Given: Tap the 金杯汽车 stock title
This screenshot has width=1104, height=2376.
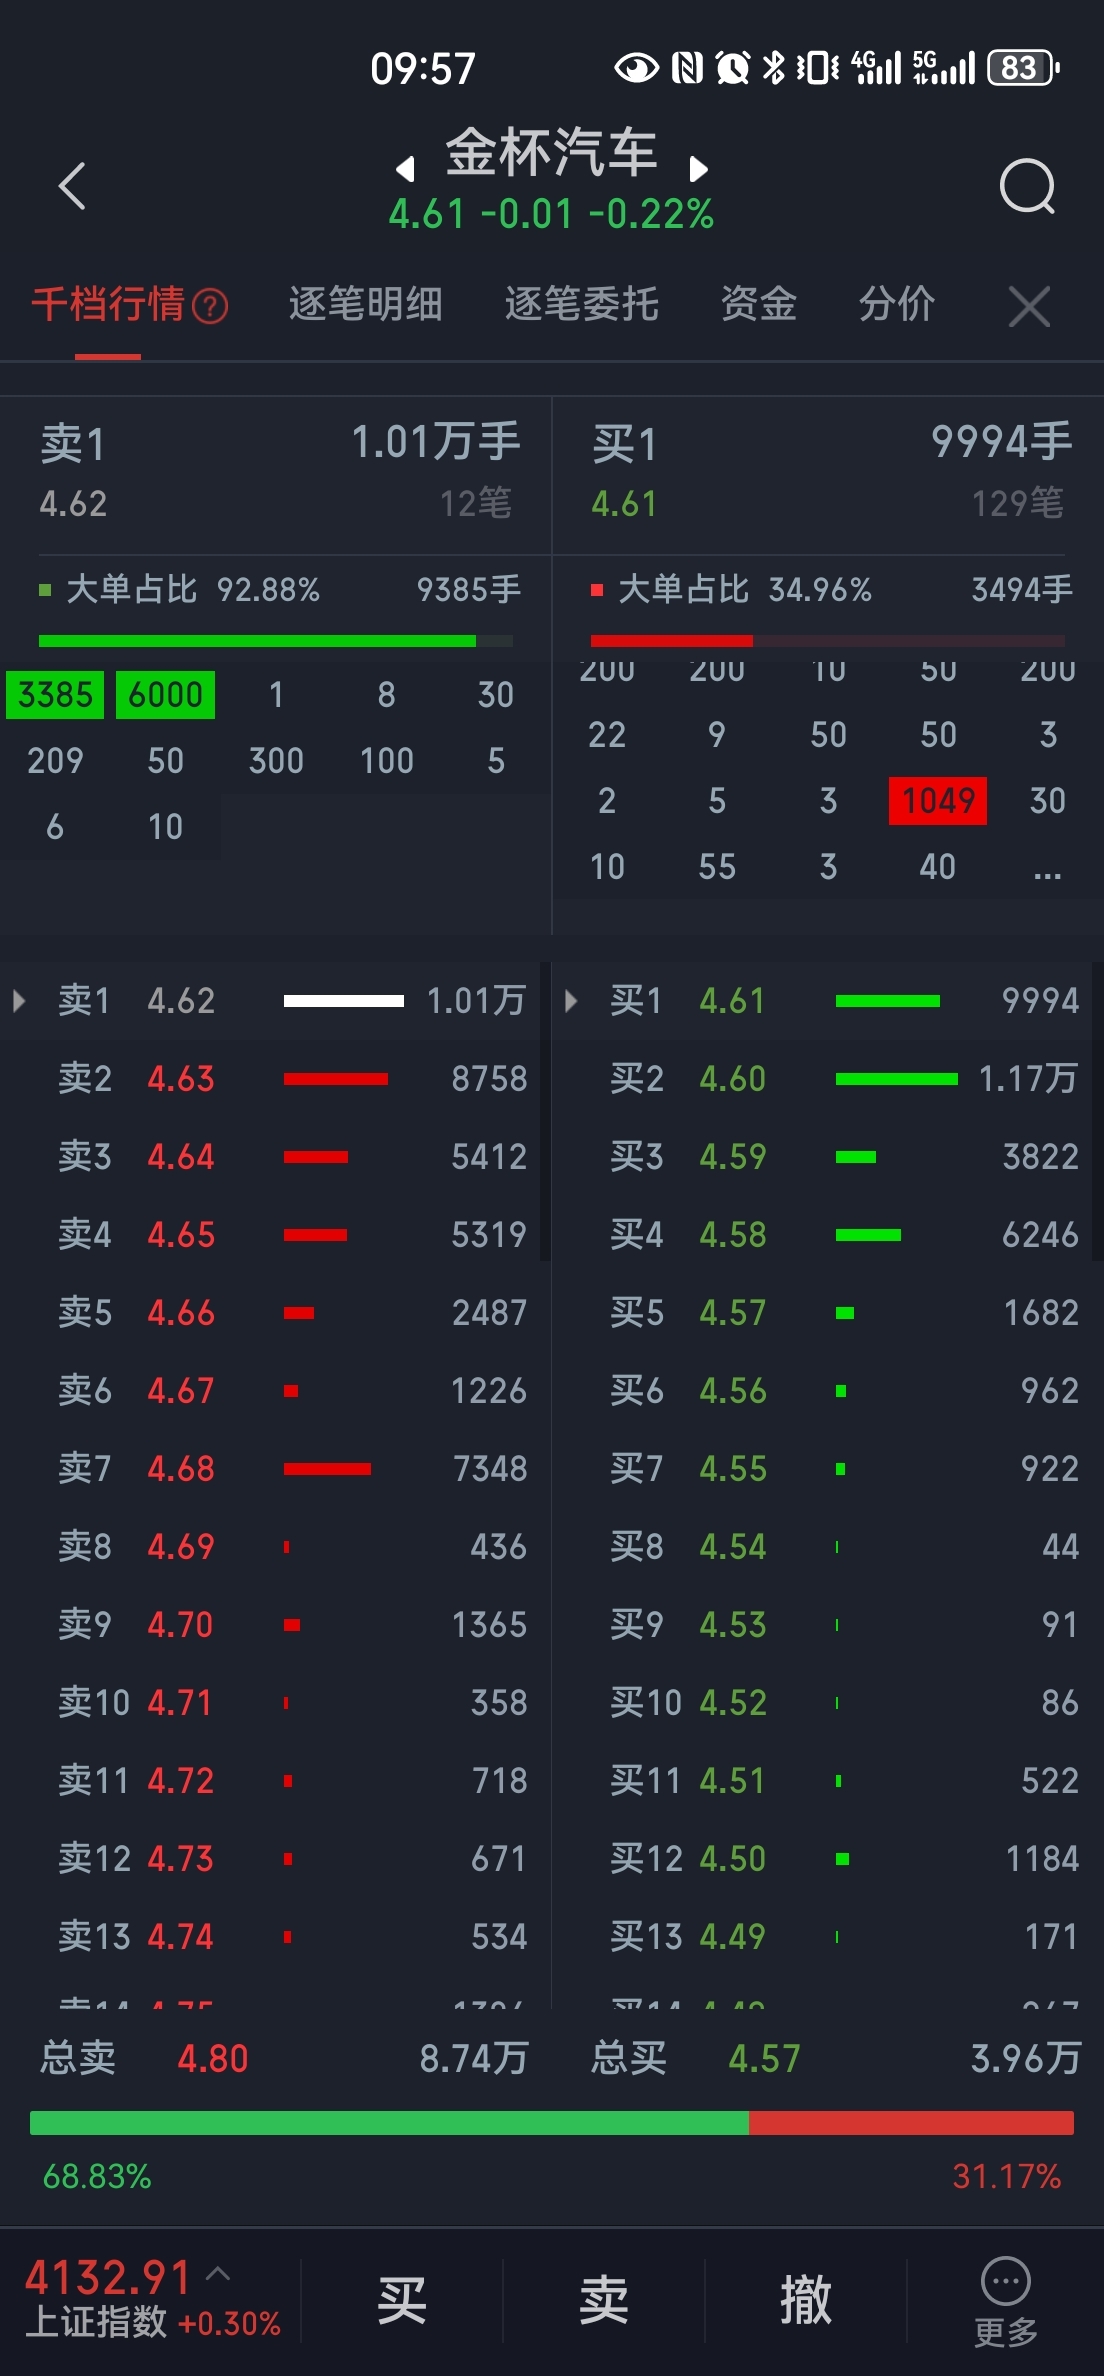Looking at the screenshot, I should [551, 152].
